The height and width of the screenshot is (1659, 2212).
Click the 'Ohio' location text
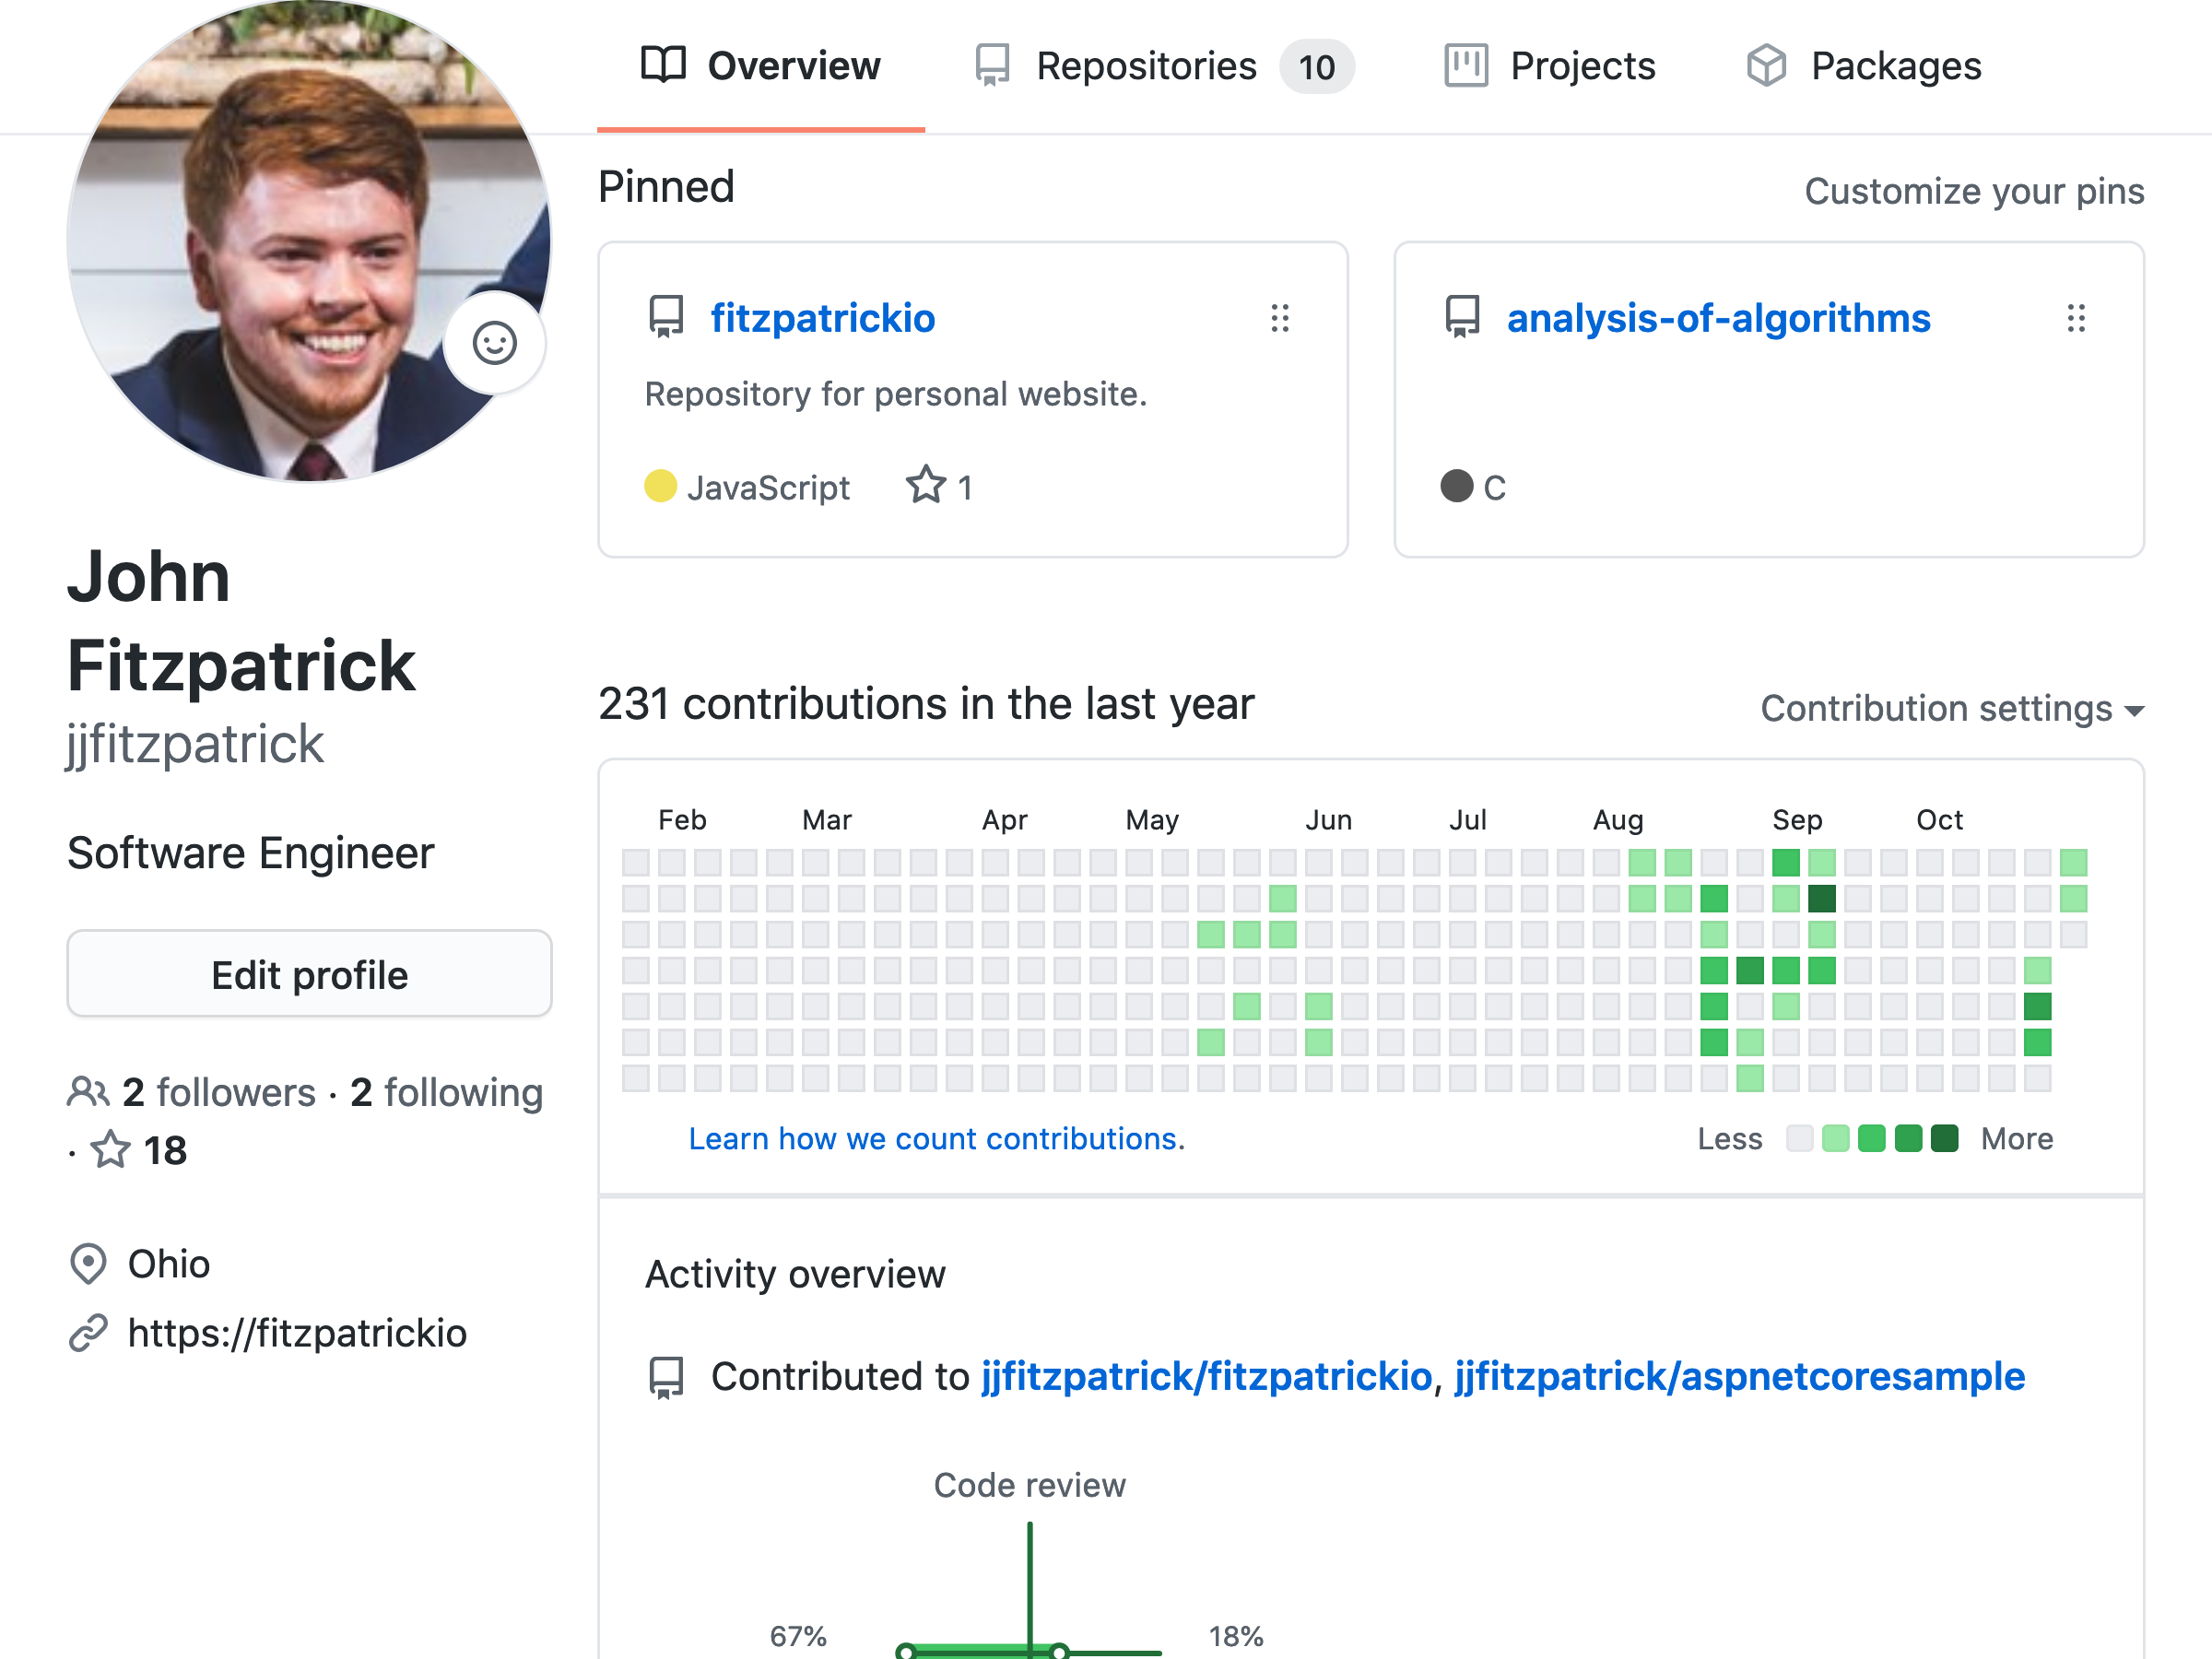pos(169,1264)
